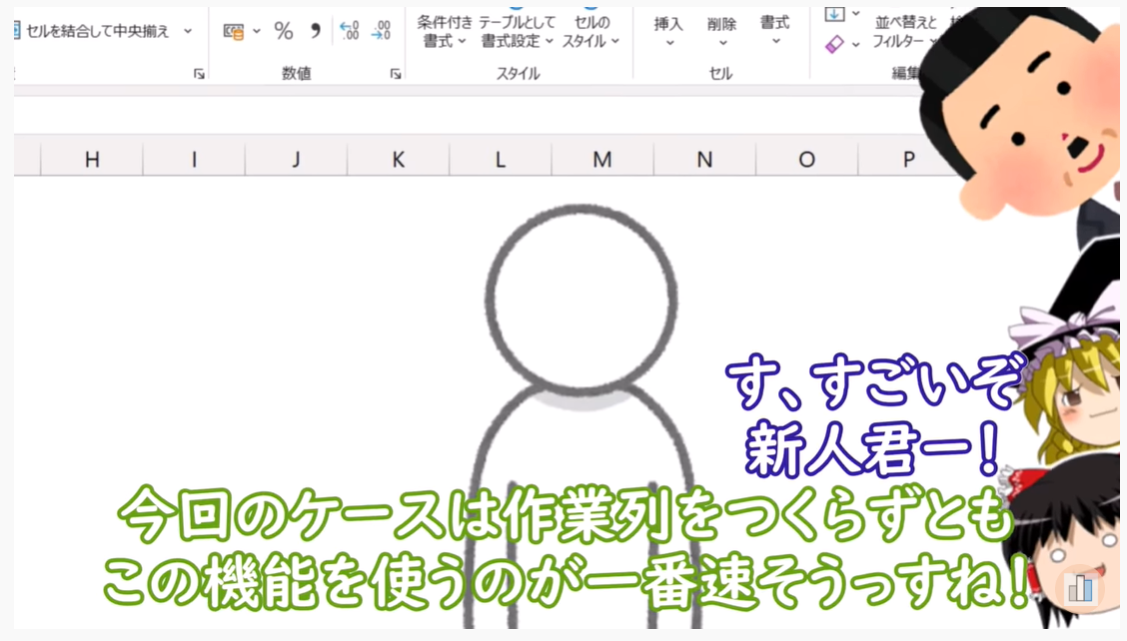Open the 数値 group dialog launcher

pyautogui.click(x=396, y=74)
